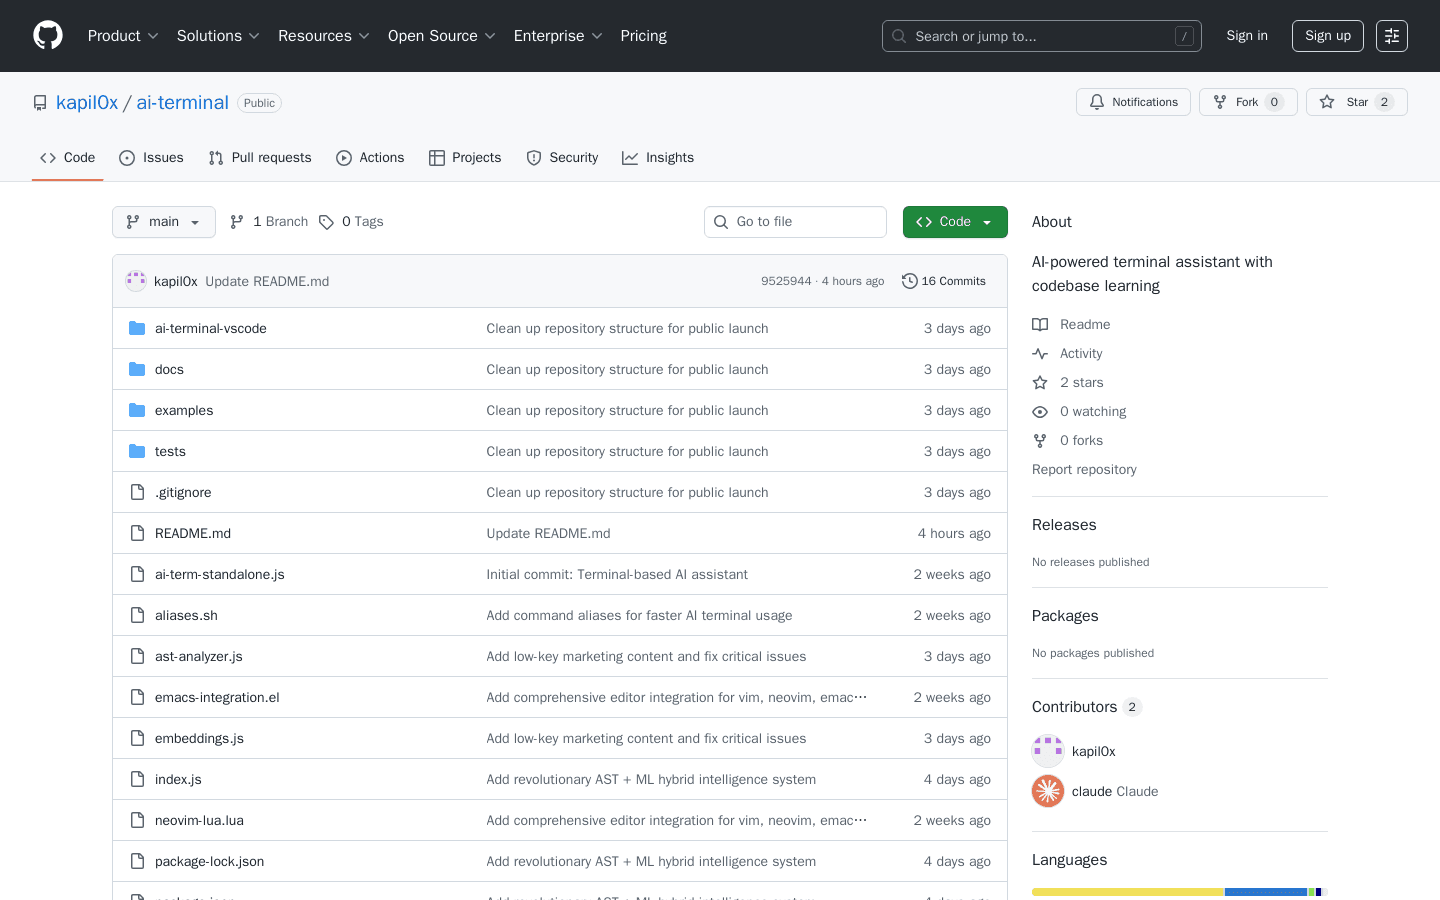Open the Actions workflow section
Viewport: 1440px width, 900px height.
coord(370,157)
